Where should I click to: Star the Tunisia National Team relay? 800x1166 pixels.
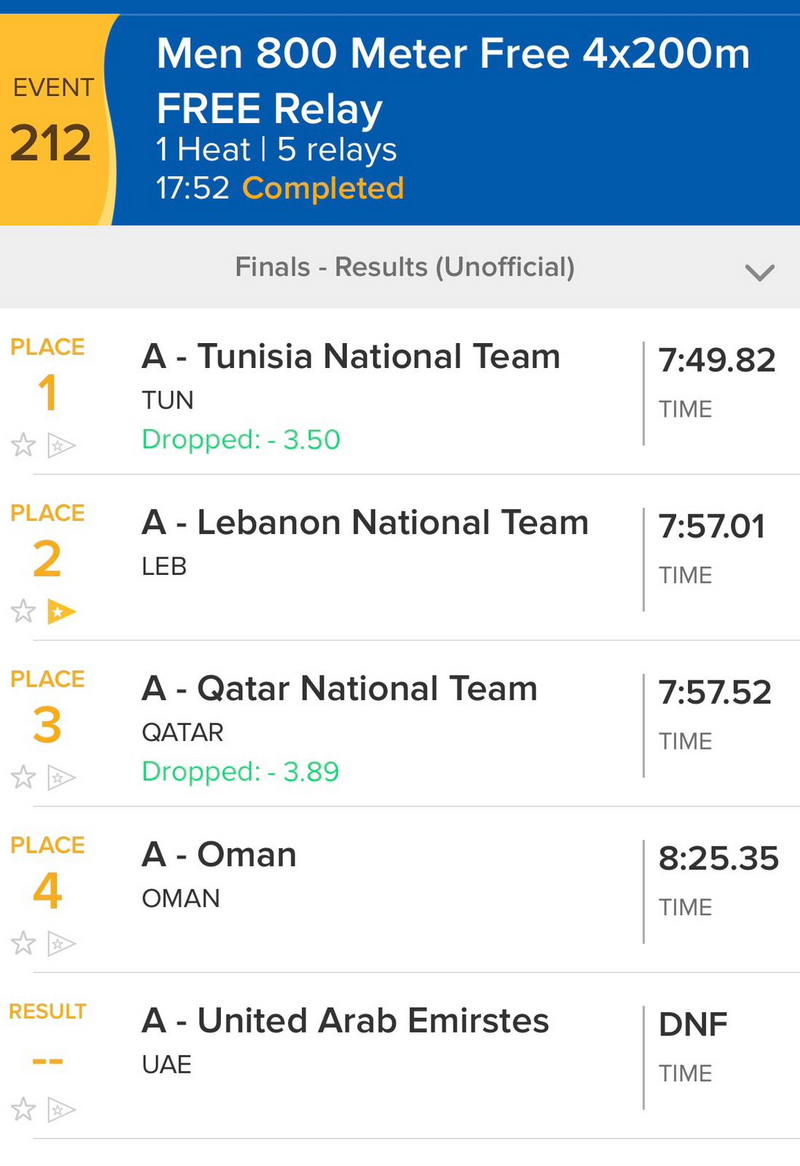click(x=23, y=445)
